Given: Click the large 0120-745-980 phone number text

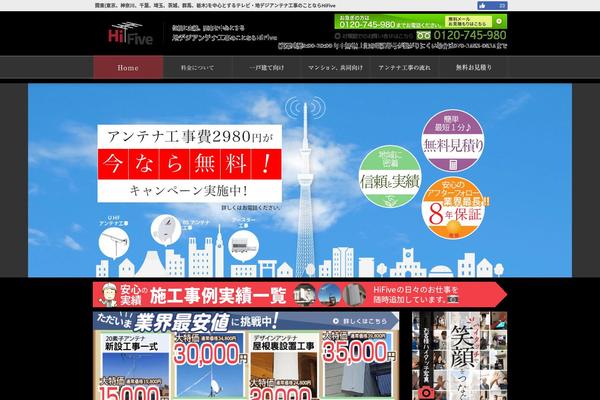Looking at the screenshot, I should click(x=470, y=35).
